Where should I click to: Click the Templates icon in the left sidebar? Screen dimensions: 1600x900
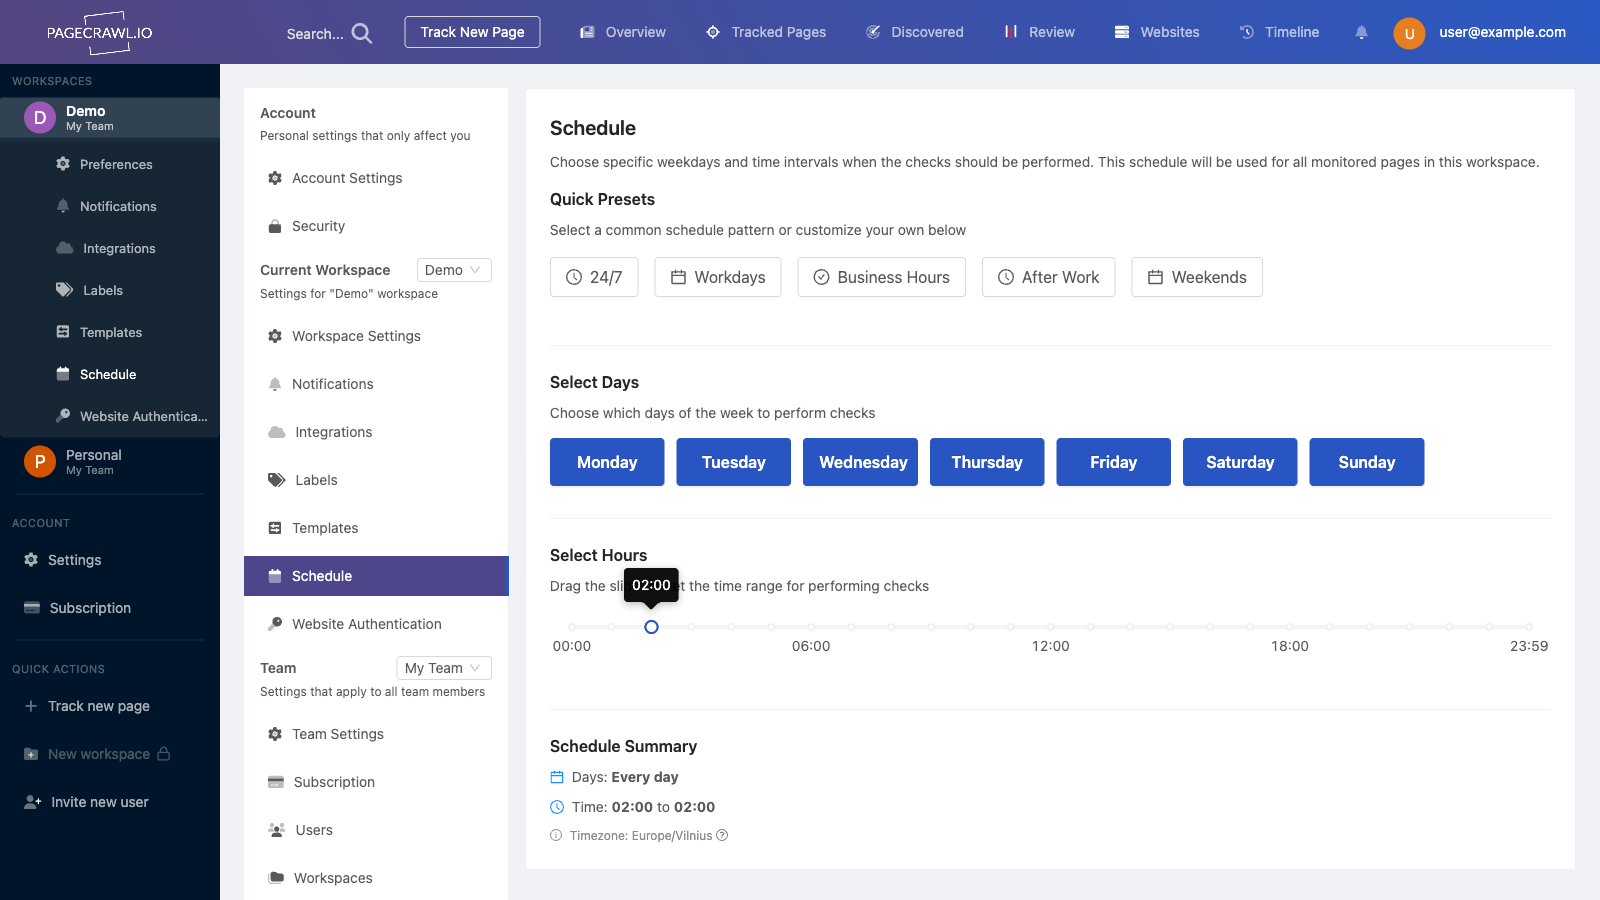pyautogui.click(x=62, y=332)
